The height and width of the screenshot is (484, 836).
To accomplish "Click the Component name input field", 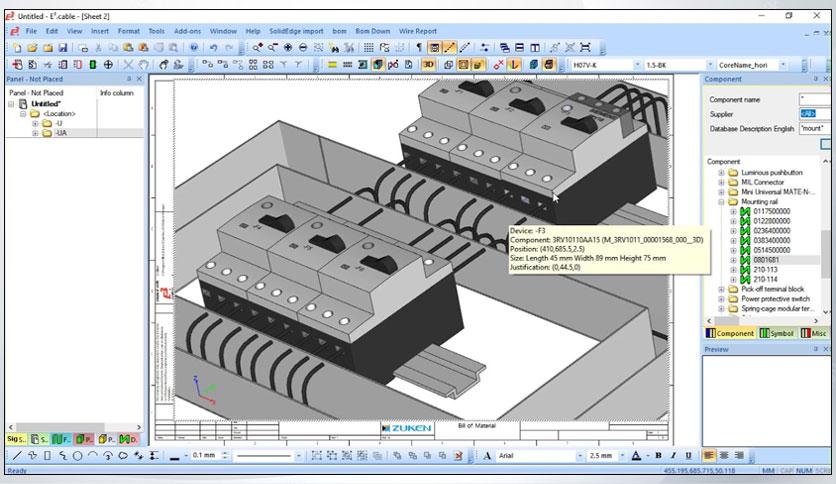I will [815, 99].
